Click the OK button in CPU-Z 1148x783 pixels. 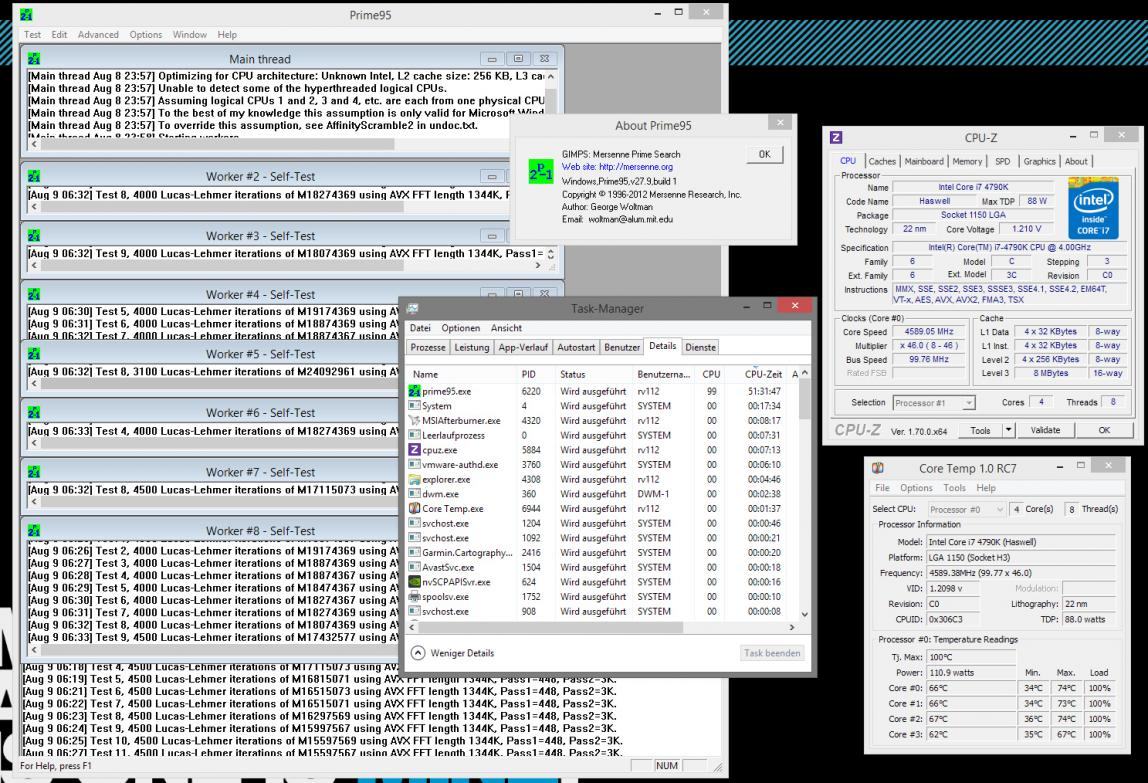pos(1104,430)
